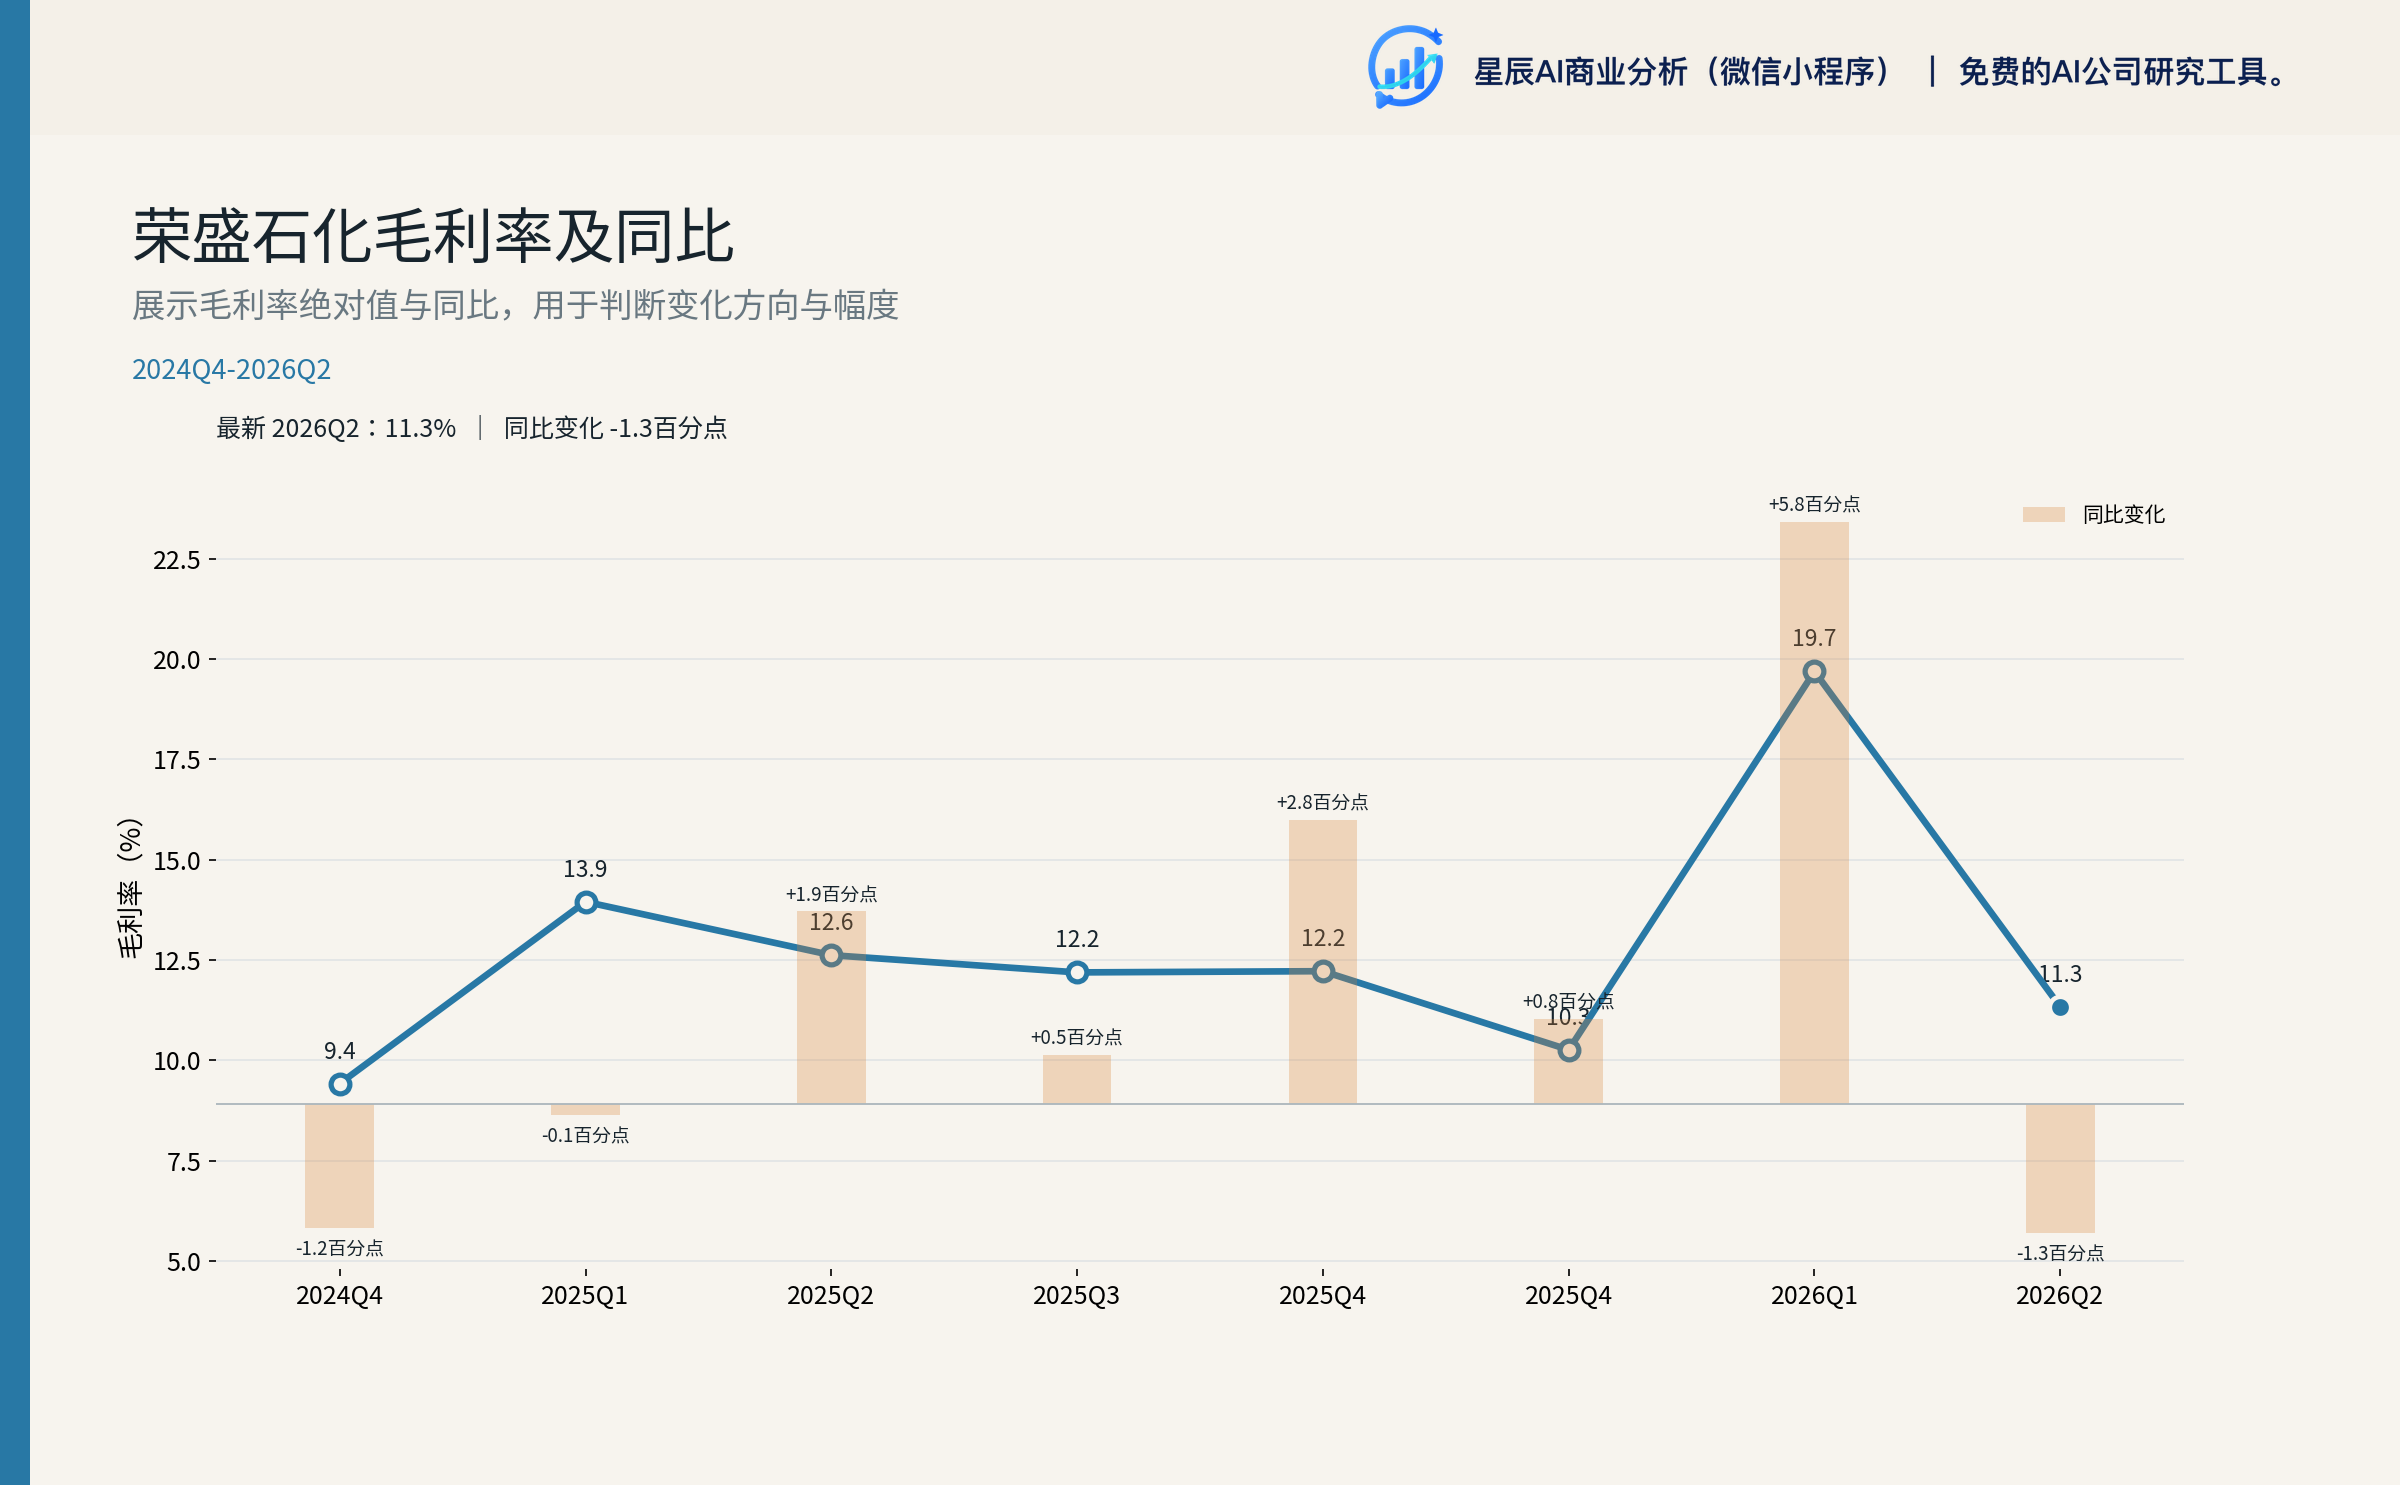Click the -0.1百分点 bar label

(585, 1135)
